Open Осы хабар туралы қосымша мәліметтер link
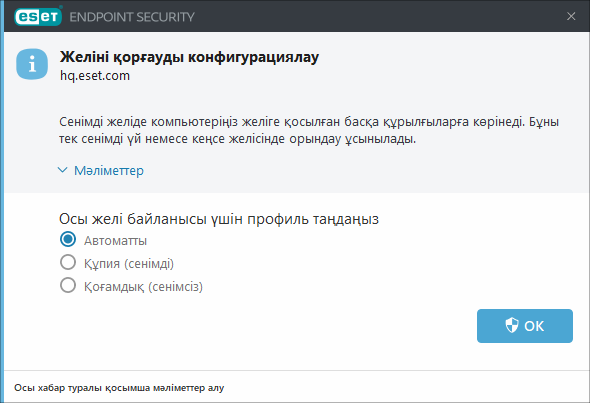590x403 pixels. 119,388
